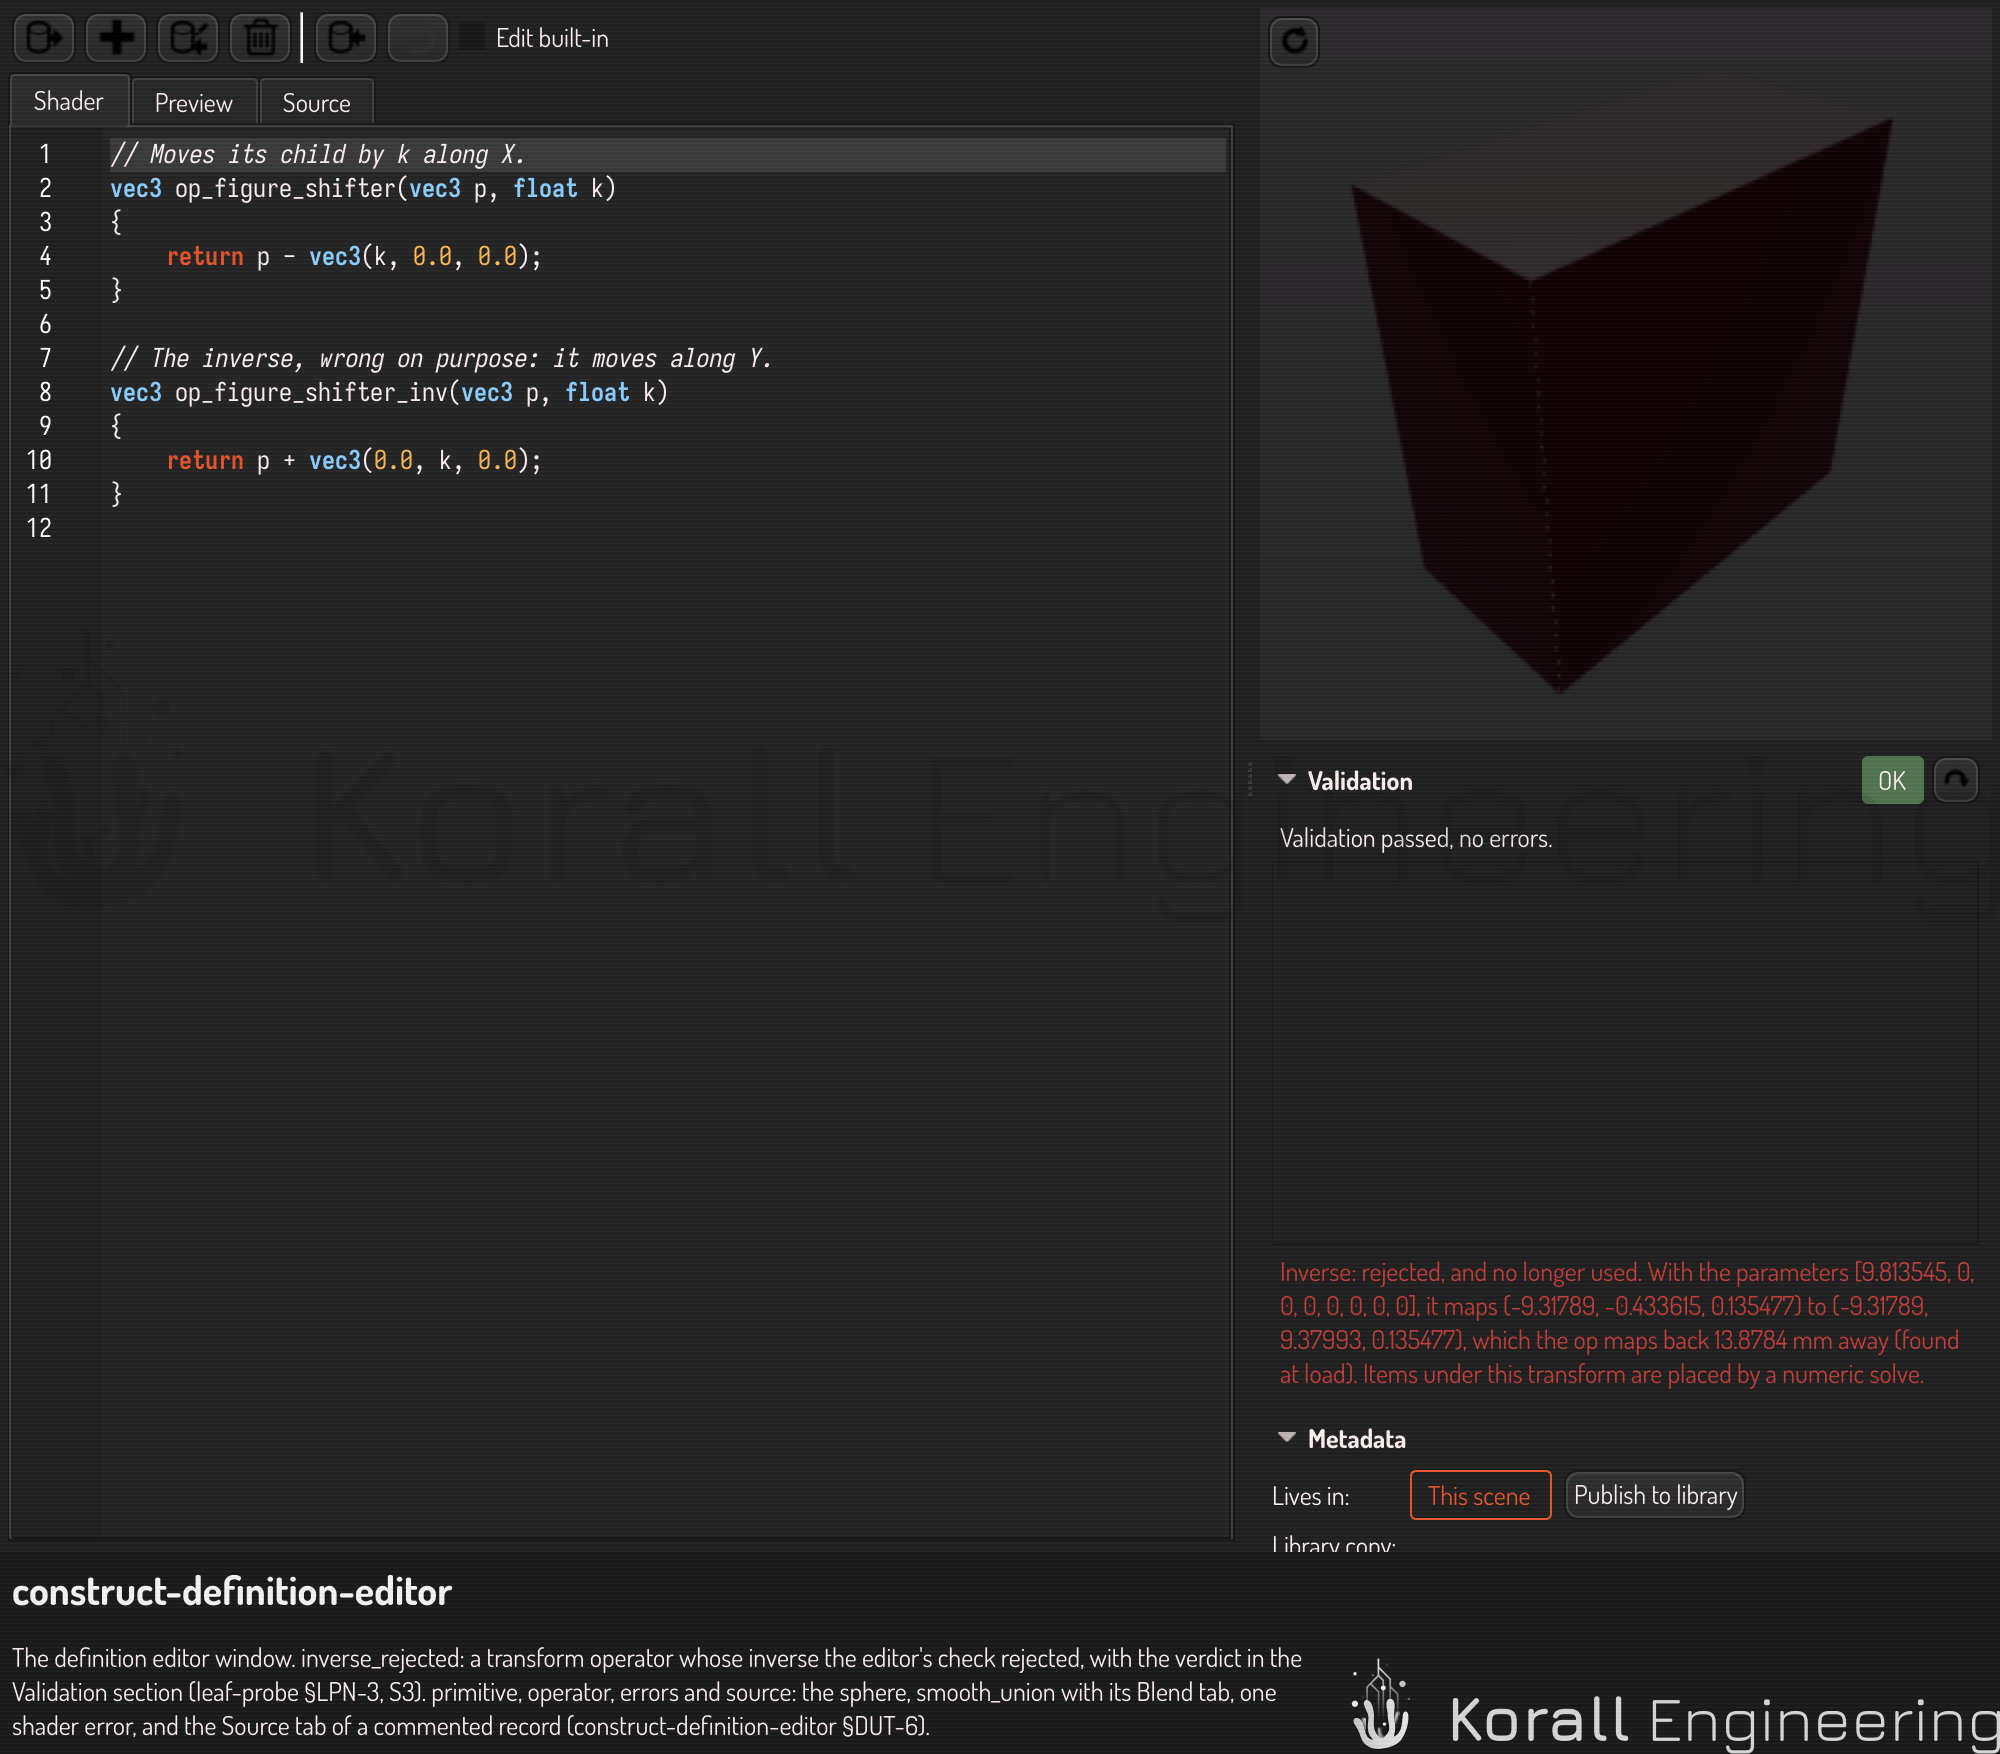Click the op_figure_shifter signature on line 2
The height and width of the screenshot is (1754, 2000).
click(363, 189)
